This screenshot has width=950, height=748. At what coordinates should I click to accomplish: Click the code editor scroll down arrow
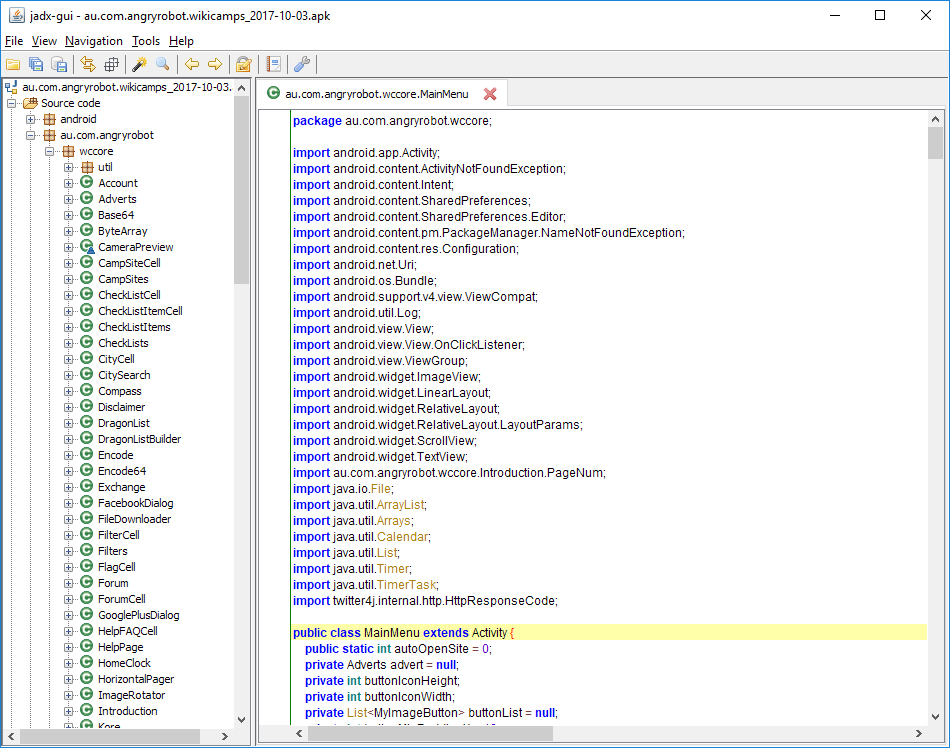coord(935,717)
